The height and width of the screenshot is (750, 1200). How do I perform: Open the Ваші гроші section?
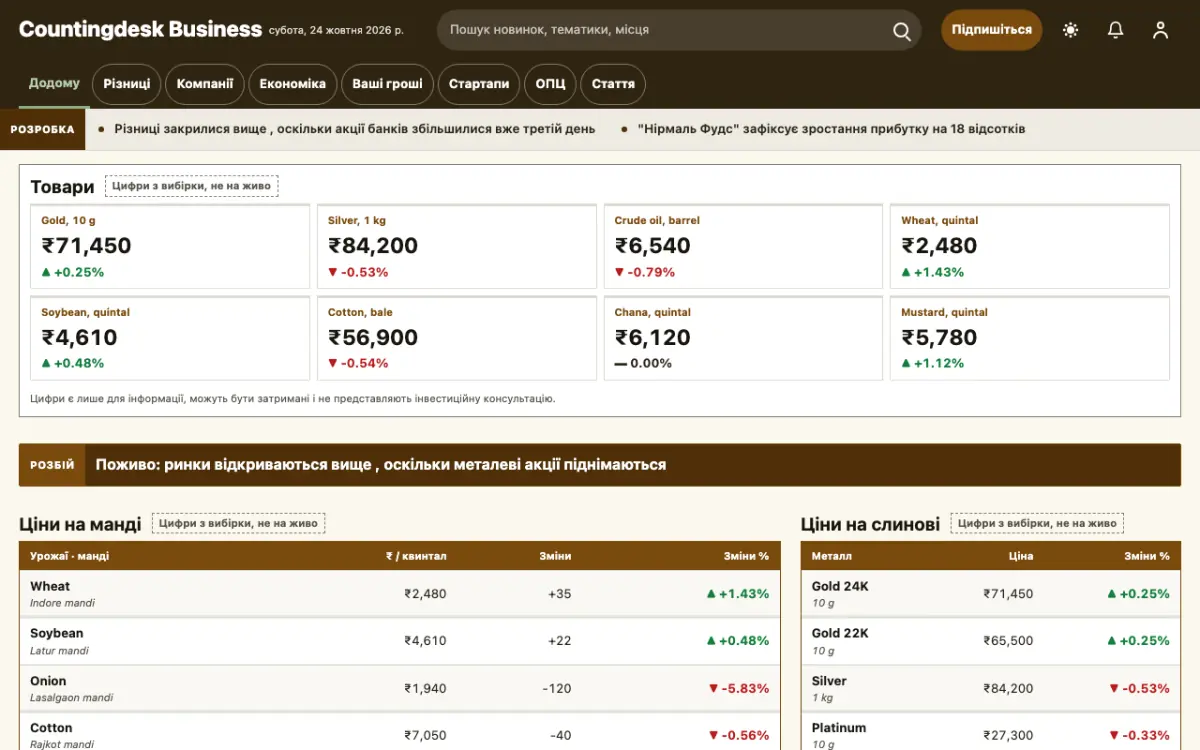tap(387, 84)
